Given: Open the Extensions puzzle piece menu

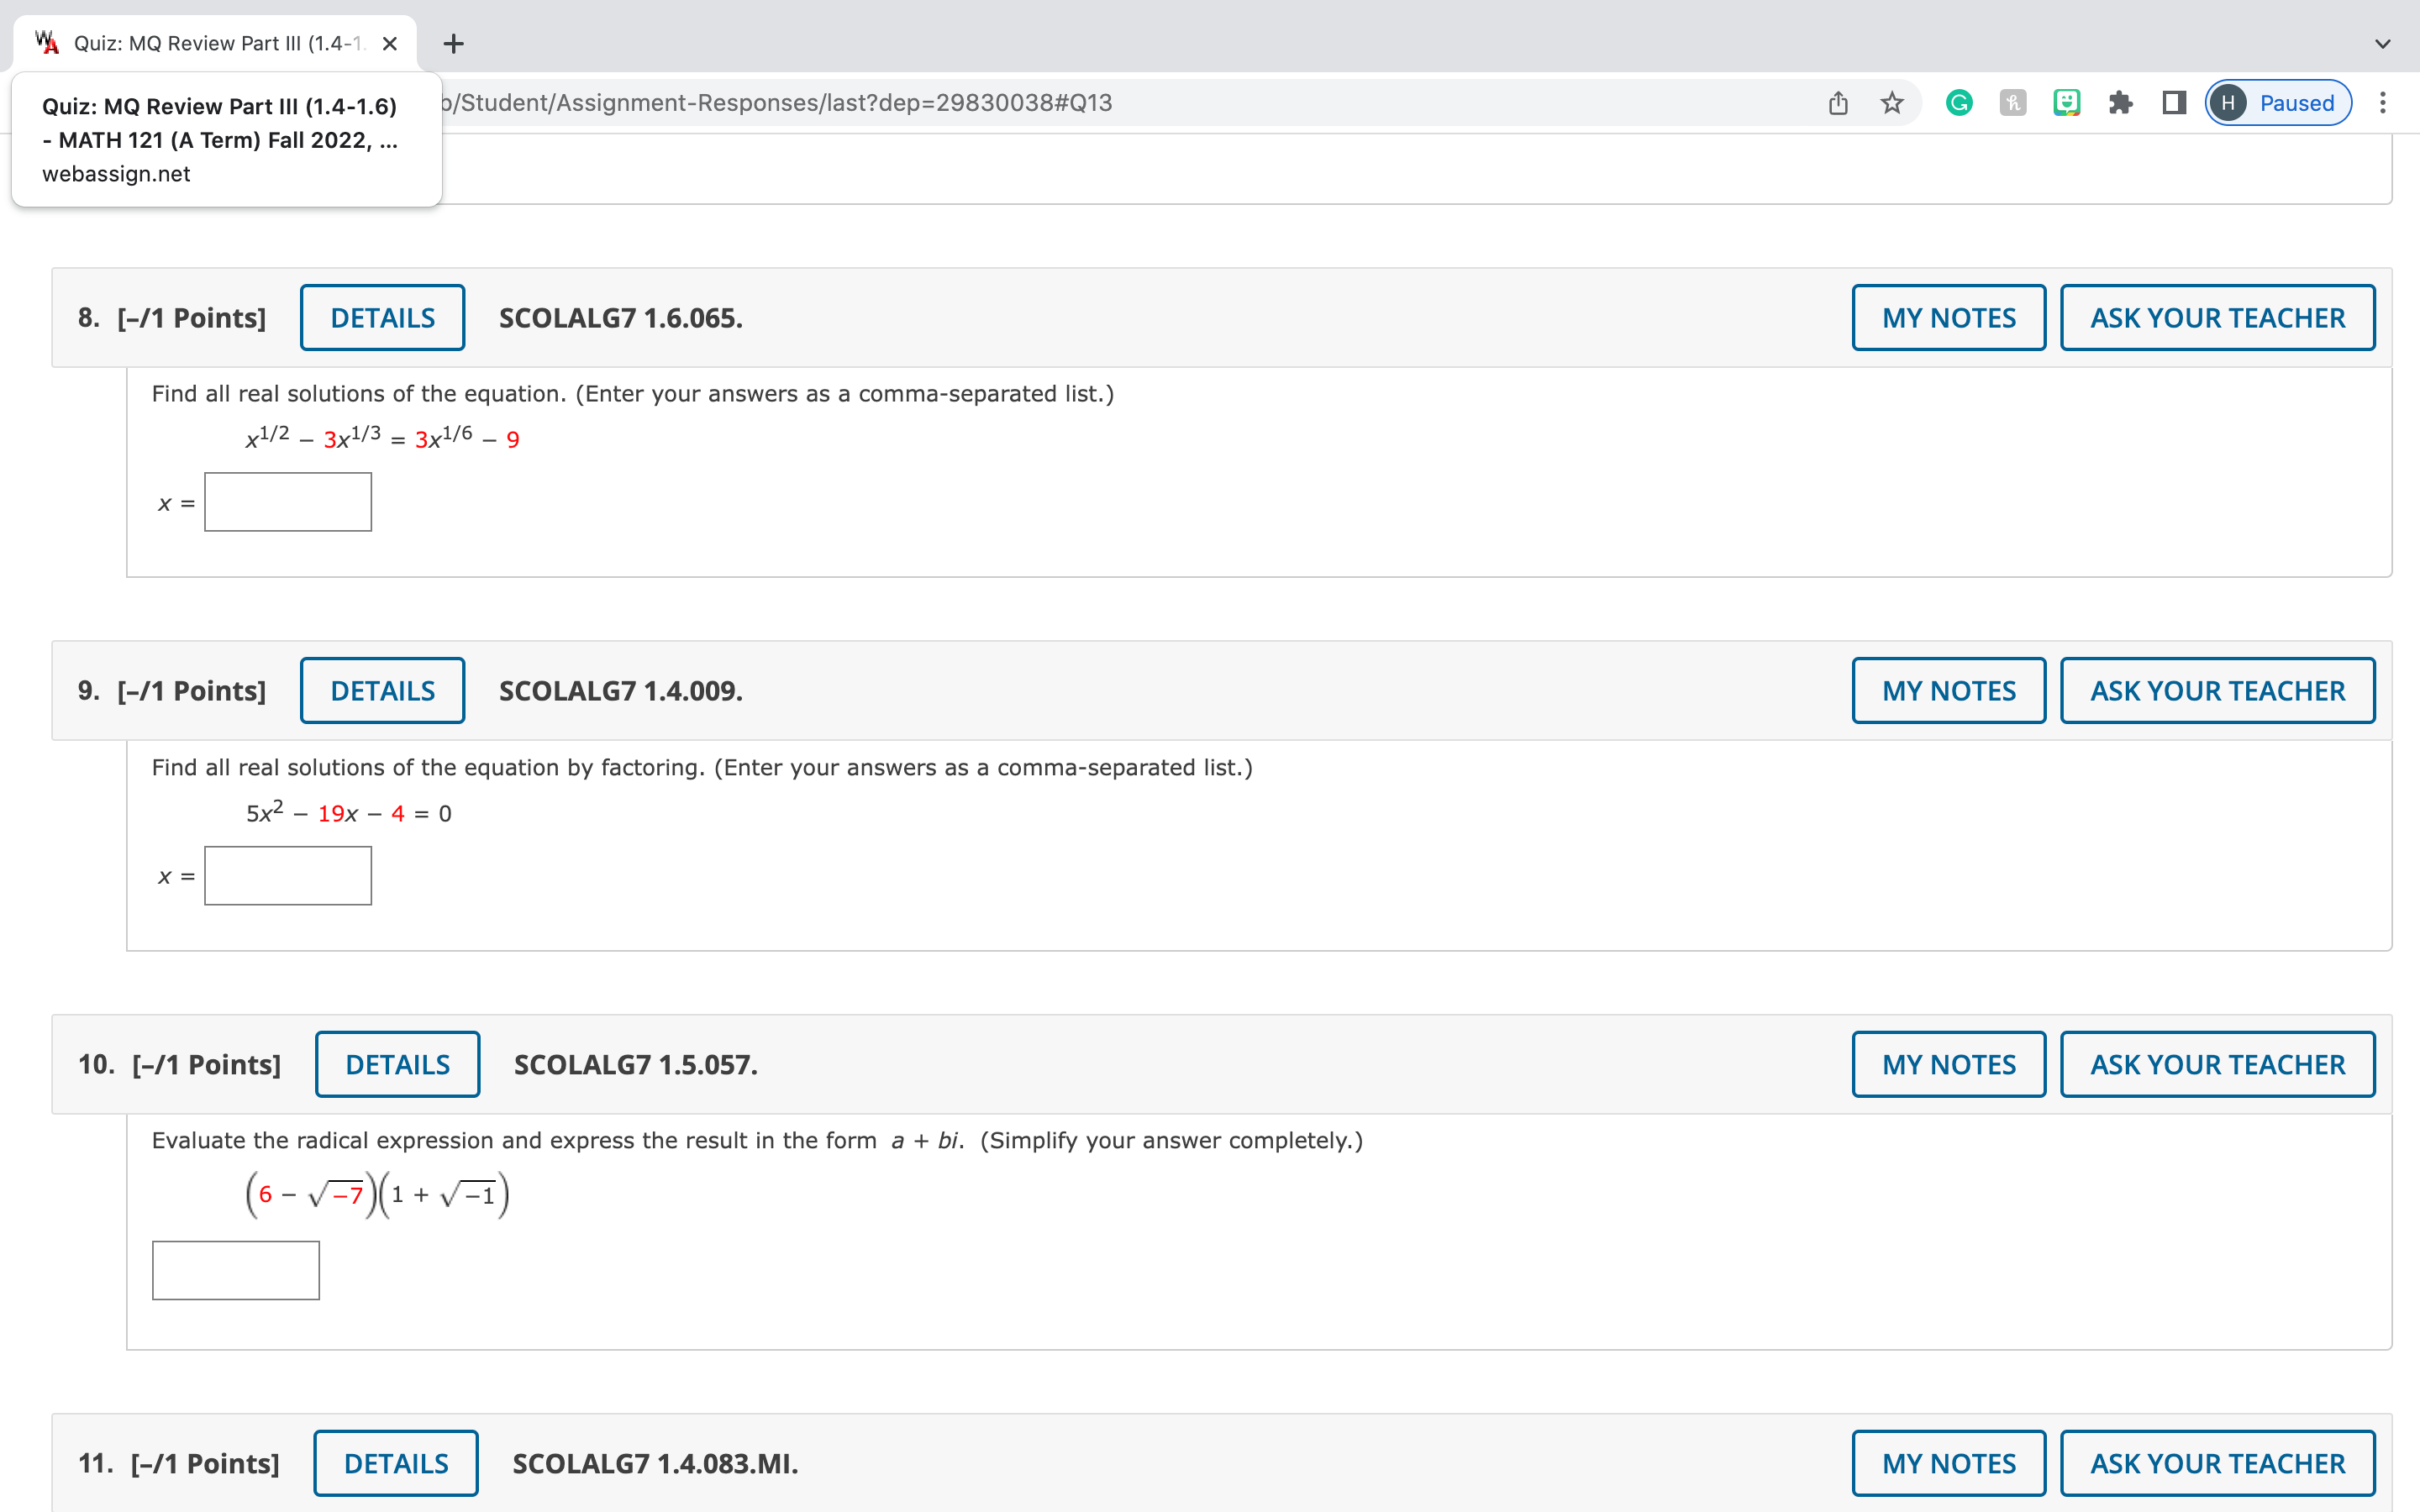Looking at the screenshot, I should [x=2120, y=103].
